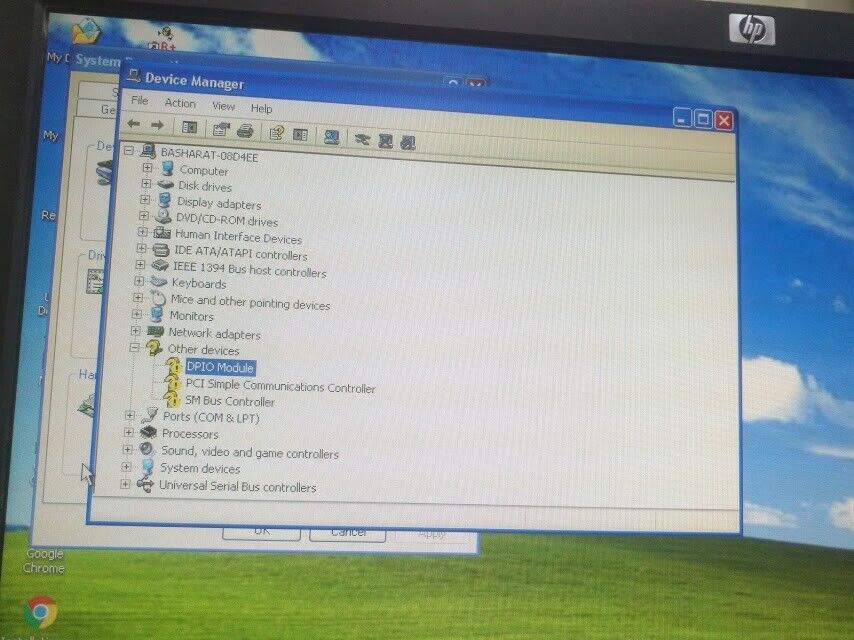Expand the IEEE 1394 Bus host controllers node

pos(140,265)
